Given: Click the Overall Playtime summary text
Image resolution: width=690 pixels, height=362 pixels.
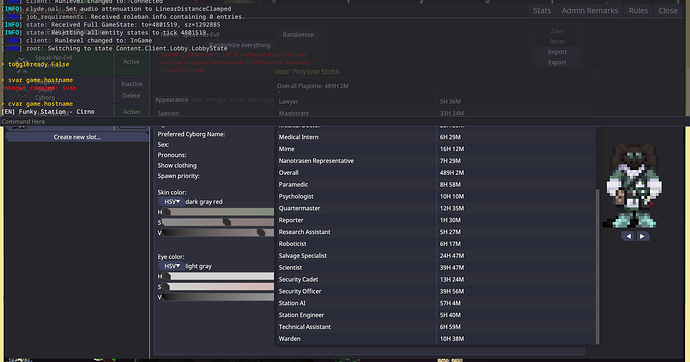Looking at the screenshot, I should [312, 86].
